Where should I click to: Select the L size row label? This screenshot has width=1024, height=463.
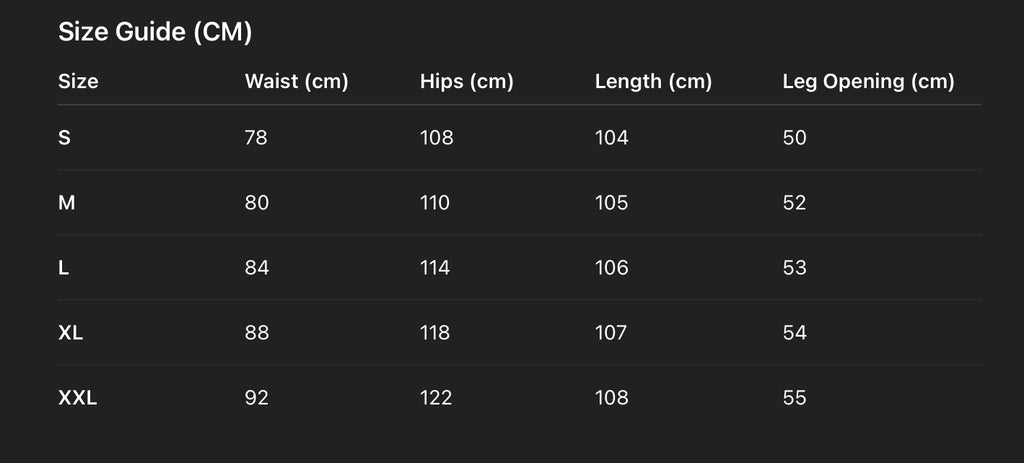point(64,268)
